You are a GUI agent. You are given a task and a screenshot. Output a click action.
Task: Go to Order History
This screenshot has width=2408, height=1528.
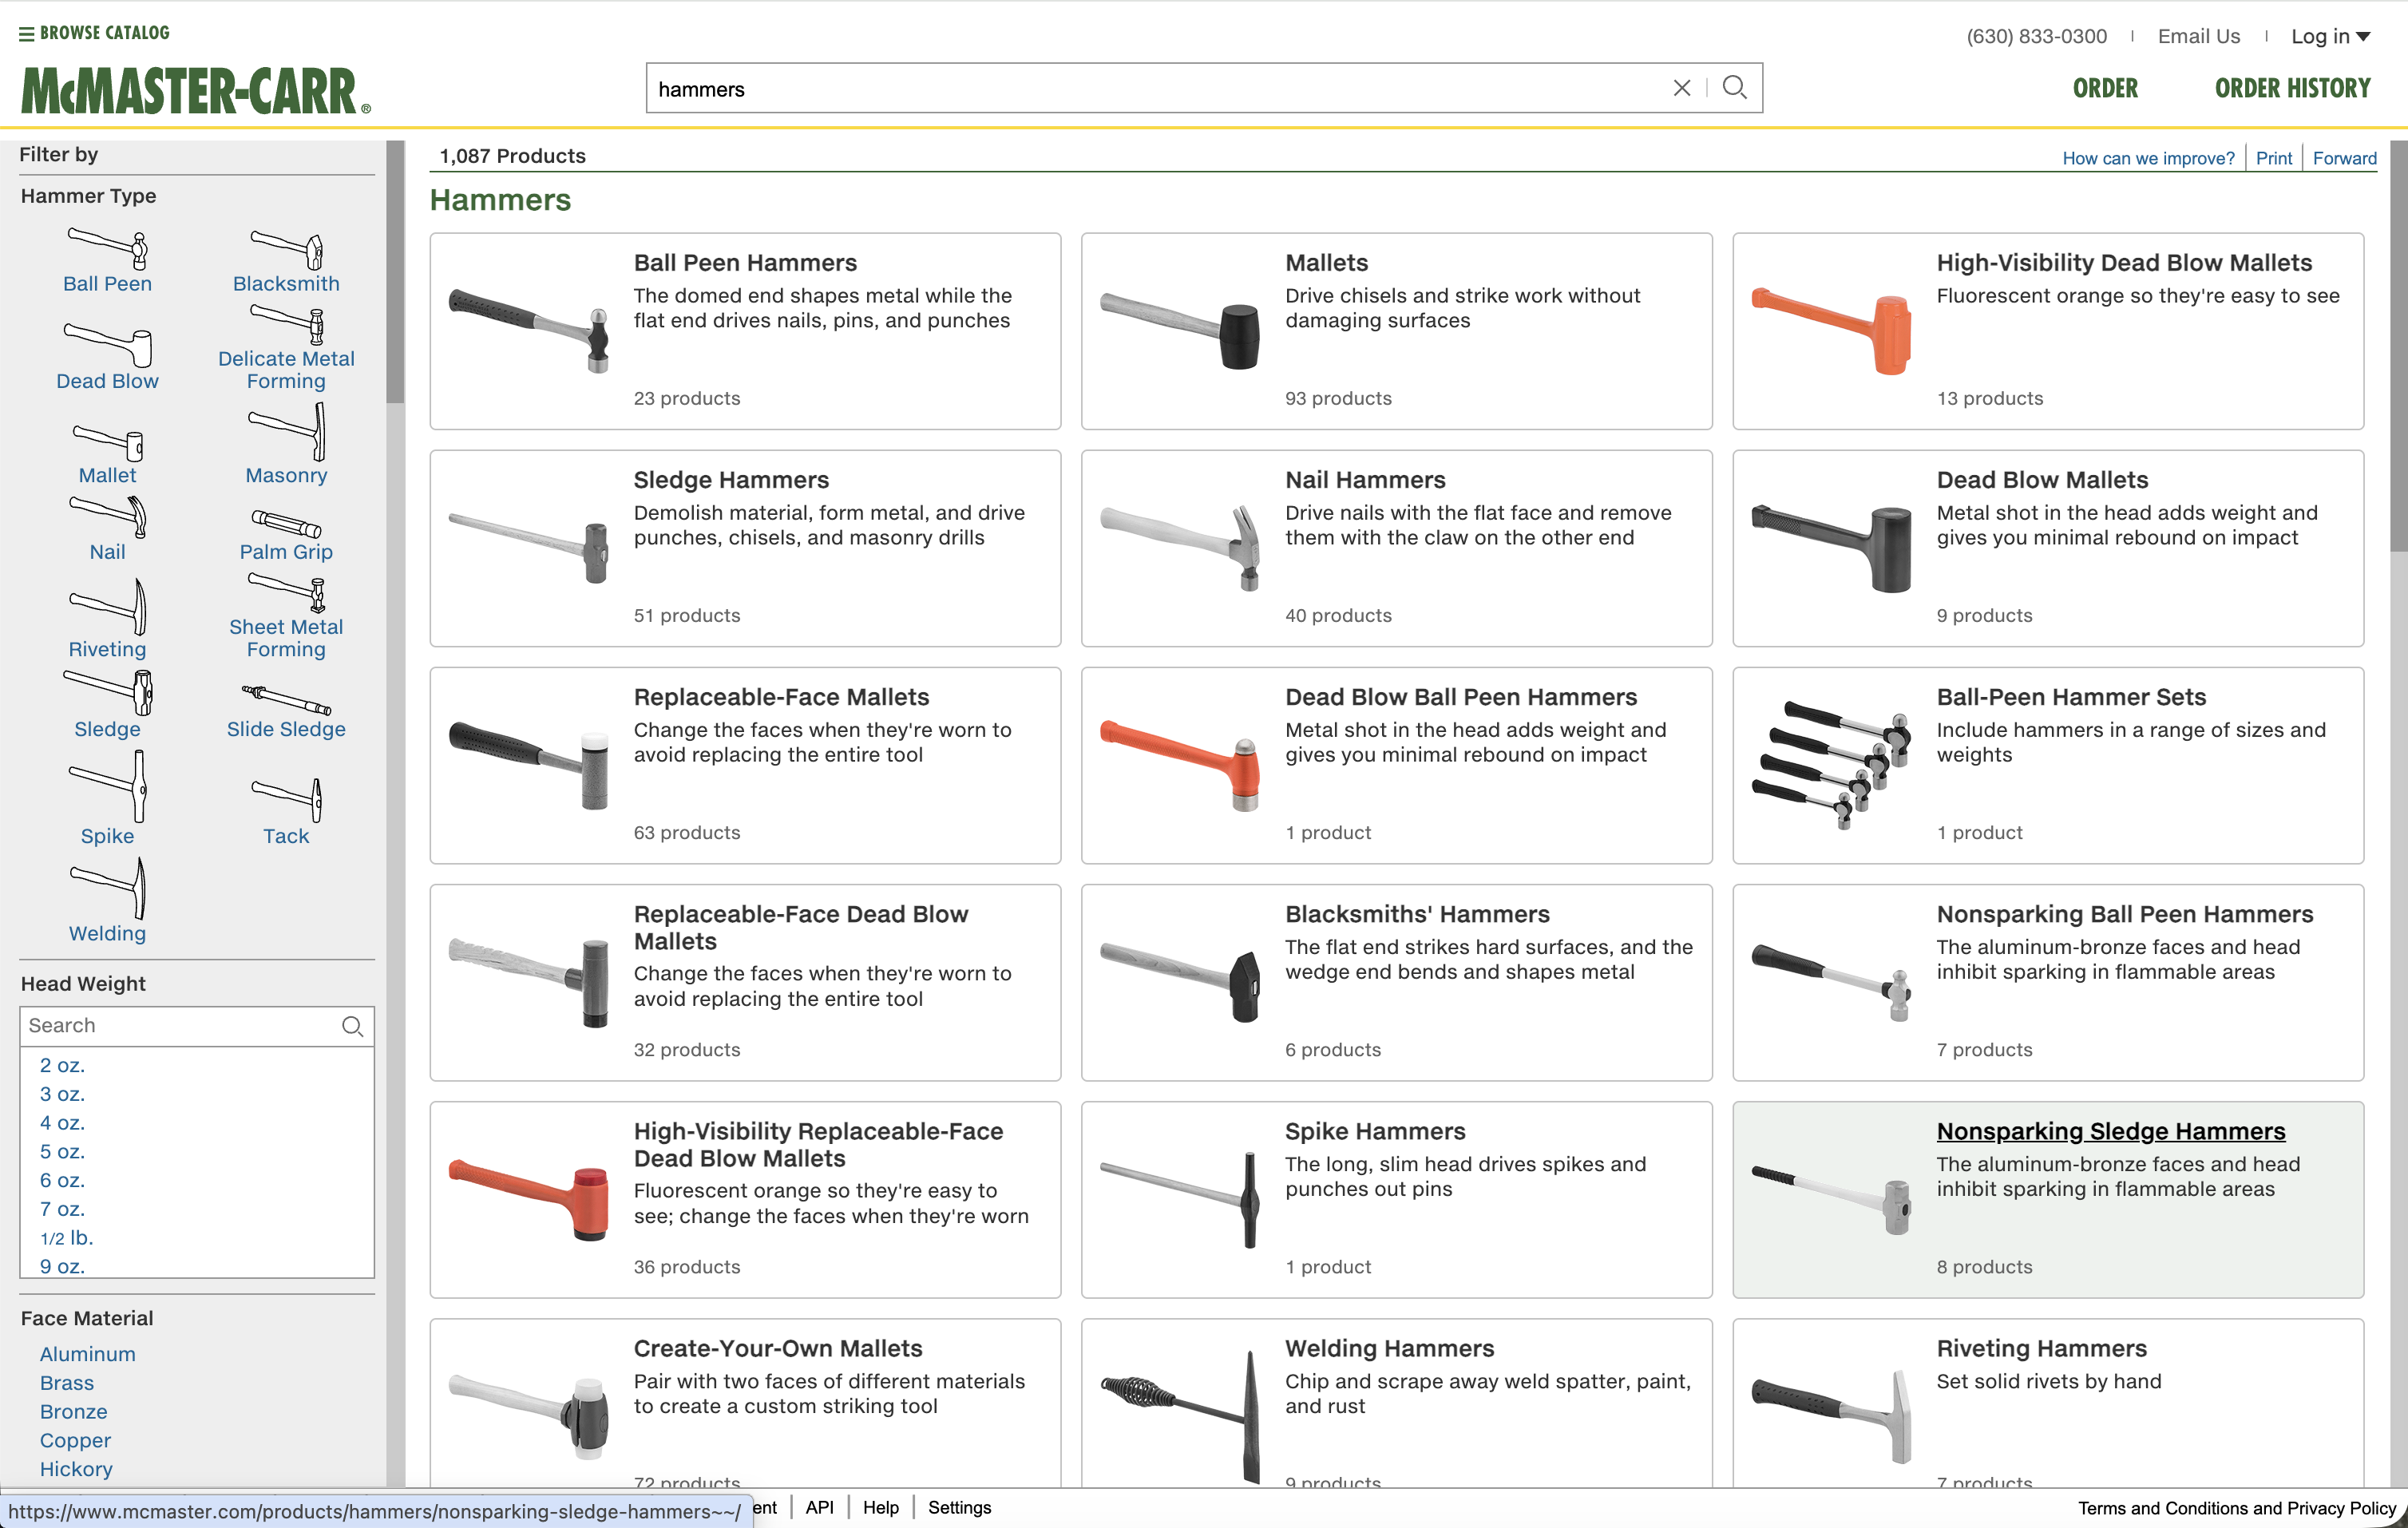2292,88
